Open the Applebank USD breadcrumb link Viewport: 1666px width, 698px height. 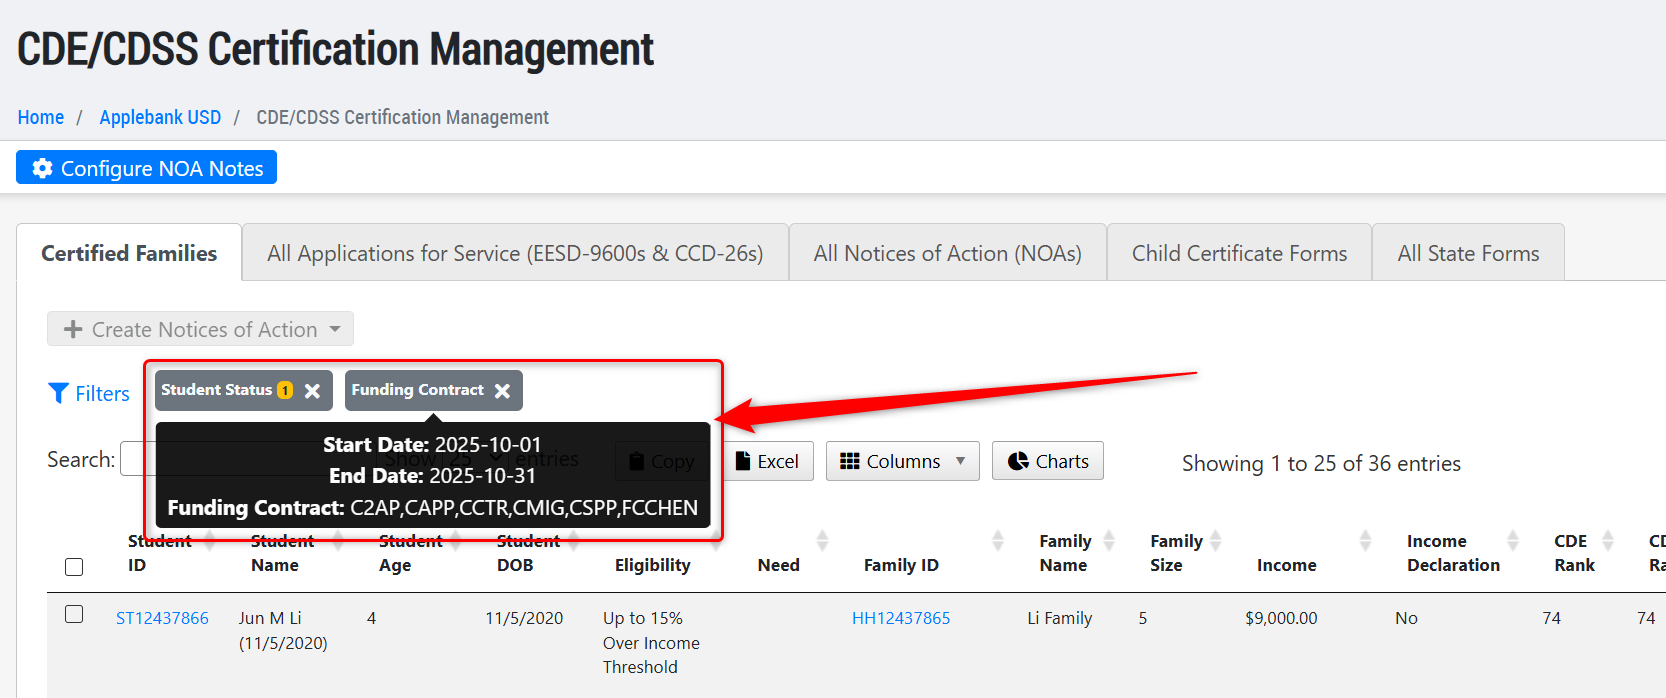(x=160, y=117)
